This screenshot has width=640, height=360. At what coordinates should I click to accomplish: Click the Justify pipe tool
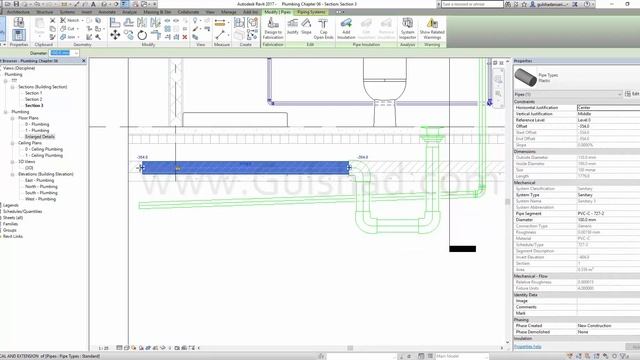293,27
